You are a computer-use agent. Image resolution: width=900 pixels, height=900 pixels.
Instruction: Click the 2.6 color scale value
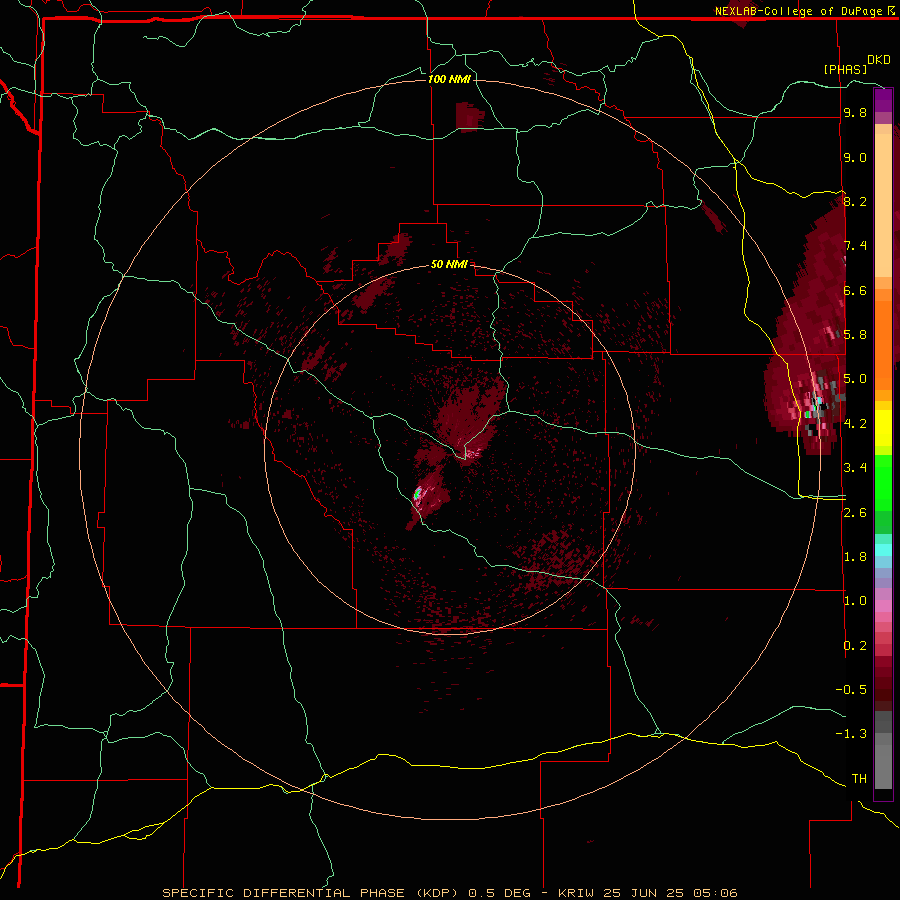855,513
